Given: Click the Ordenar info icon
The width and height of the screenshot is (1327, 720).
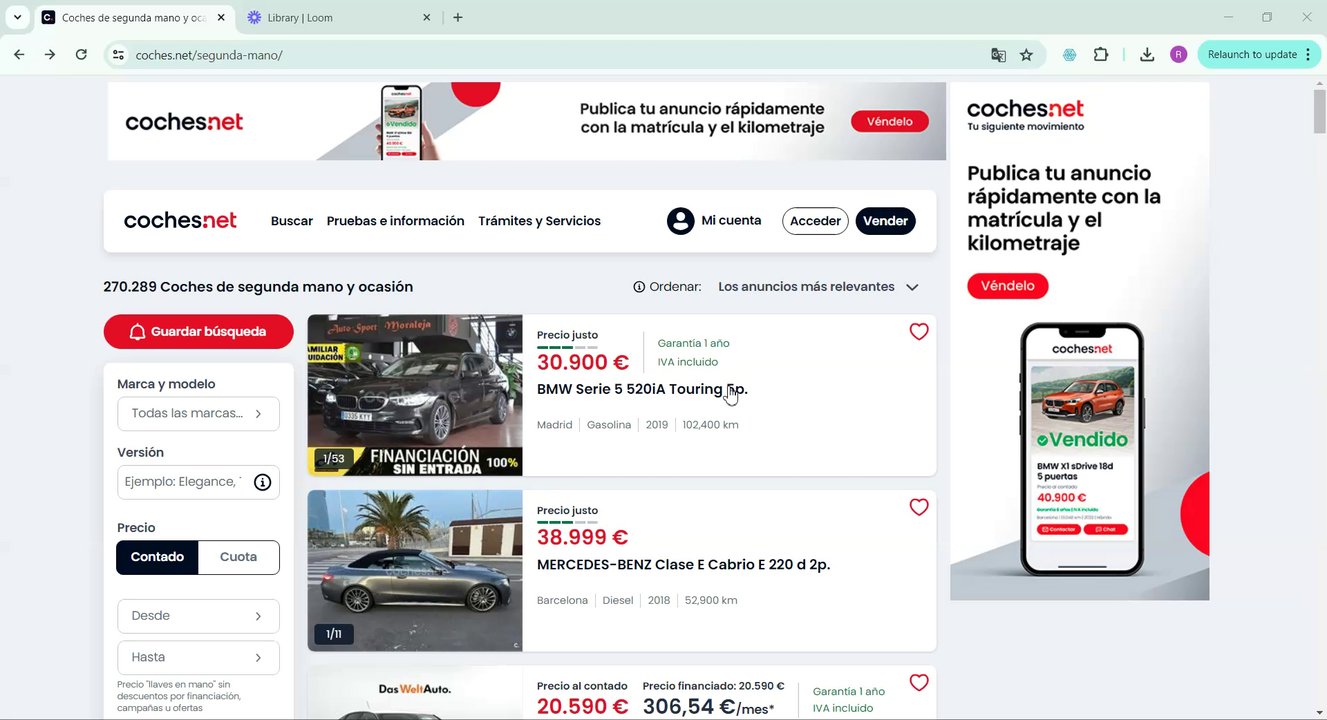Looking at the screenshot, I should click(639, 287).
